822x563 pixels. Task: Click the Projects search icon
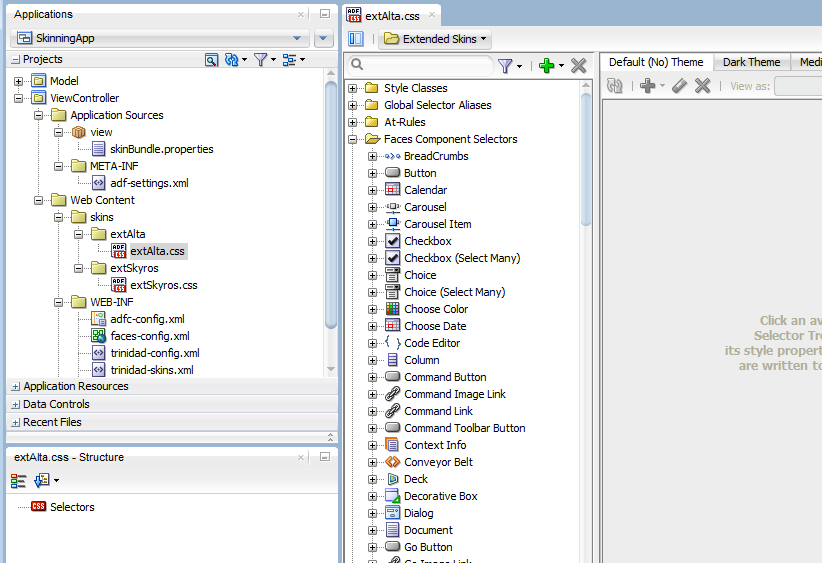[211, 60]
